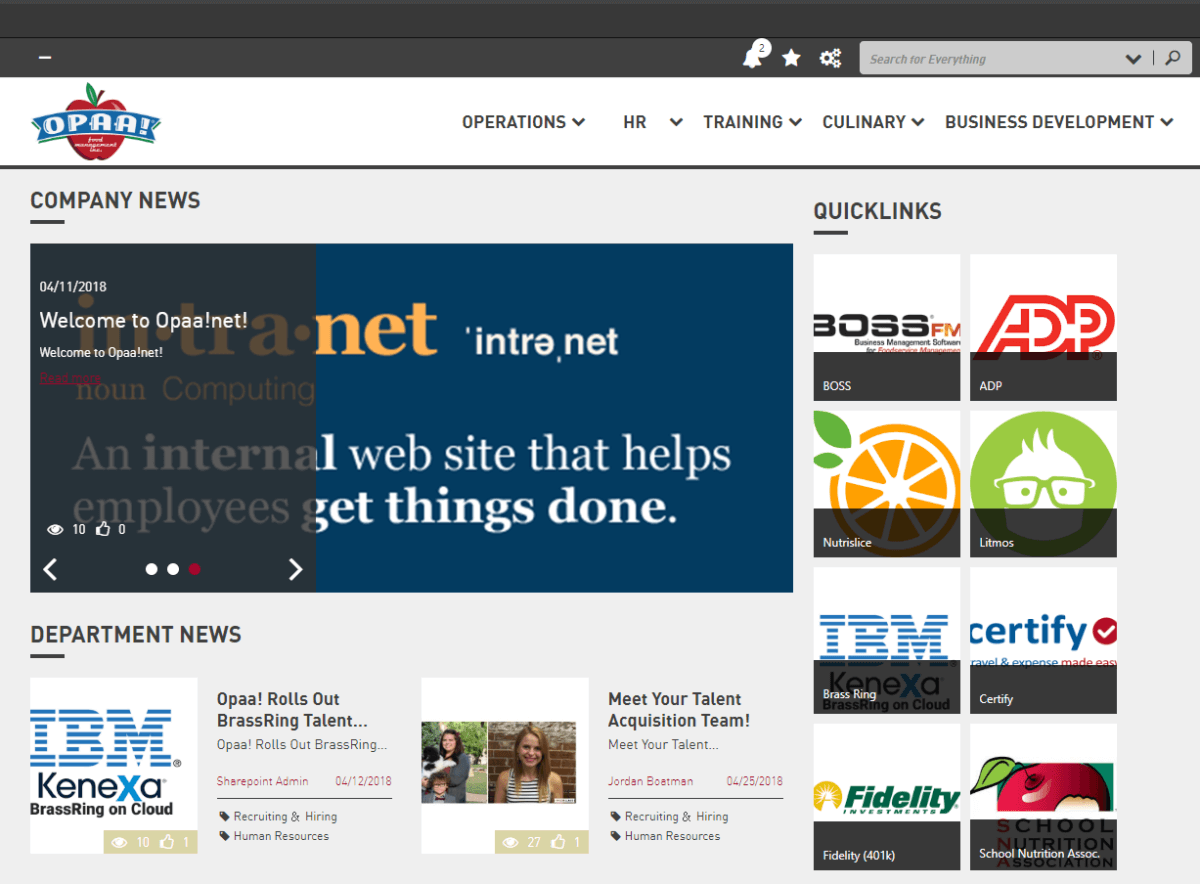The image size is (1200, 884).
Task: Advance the carousel with the right arrow
Action: (295, 568)
